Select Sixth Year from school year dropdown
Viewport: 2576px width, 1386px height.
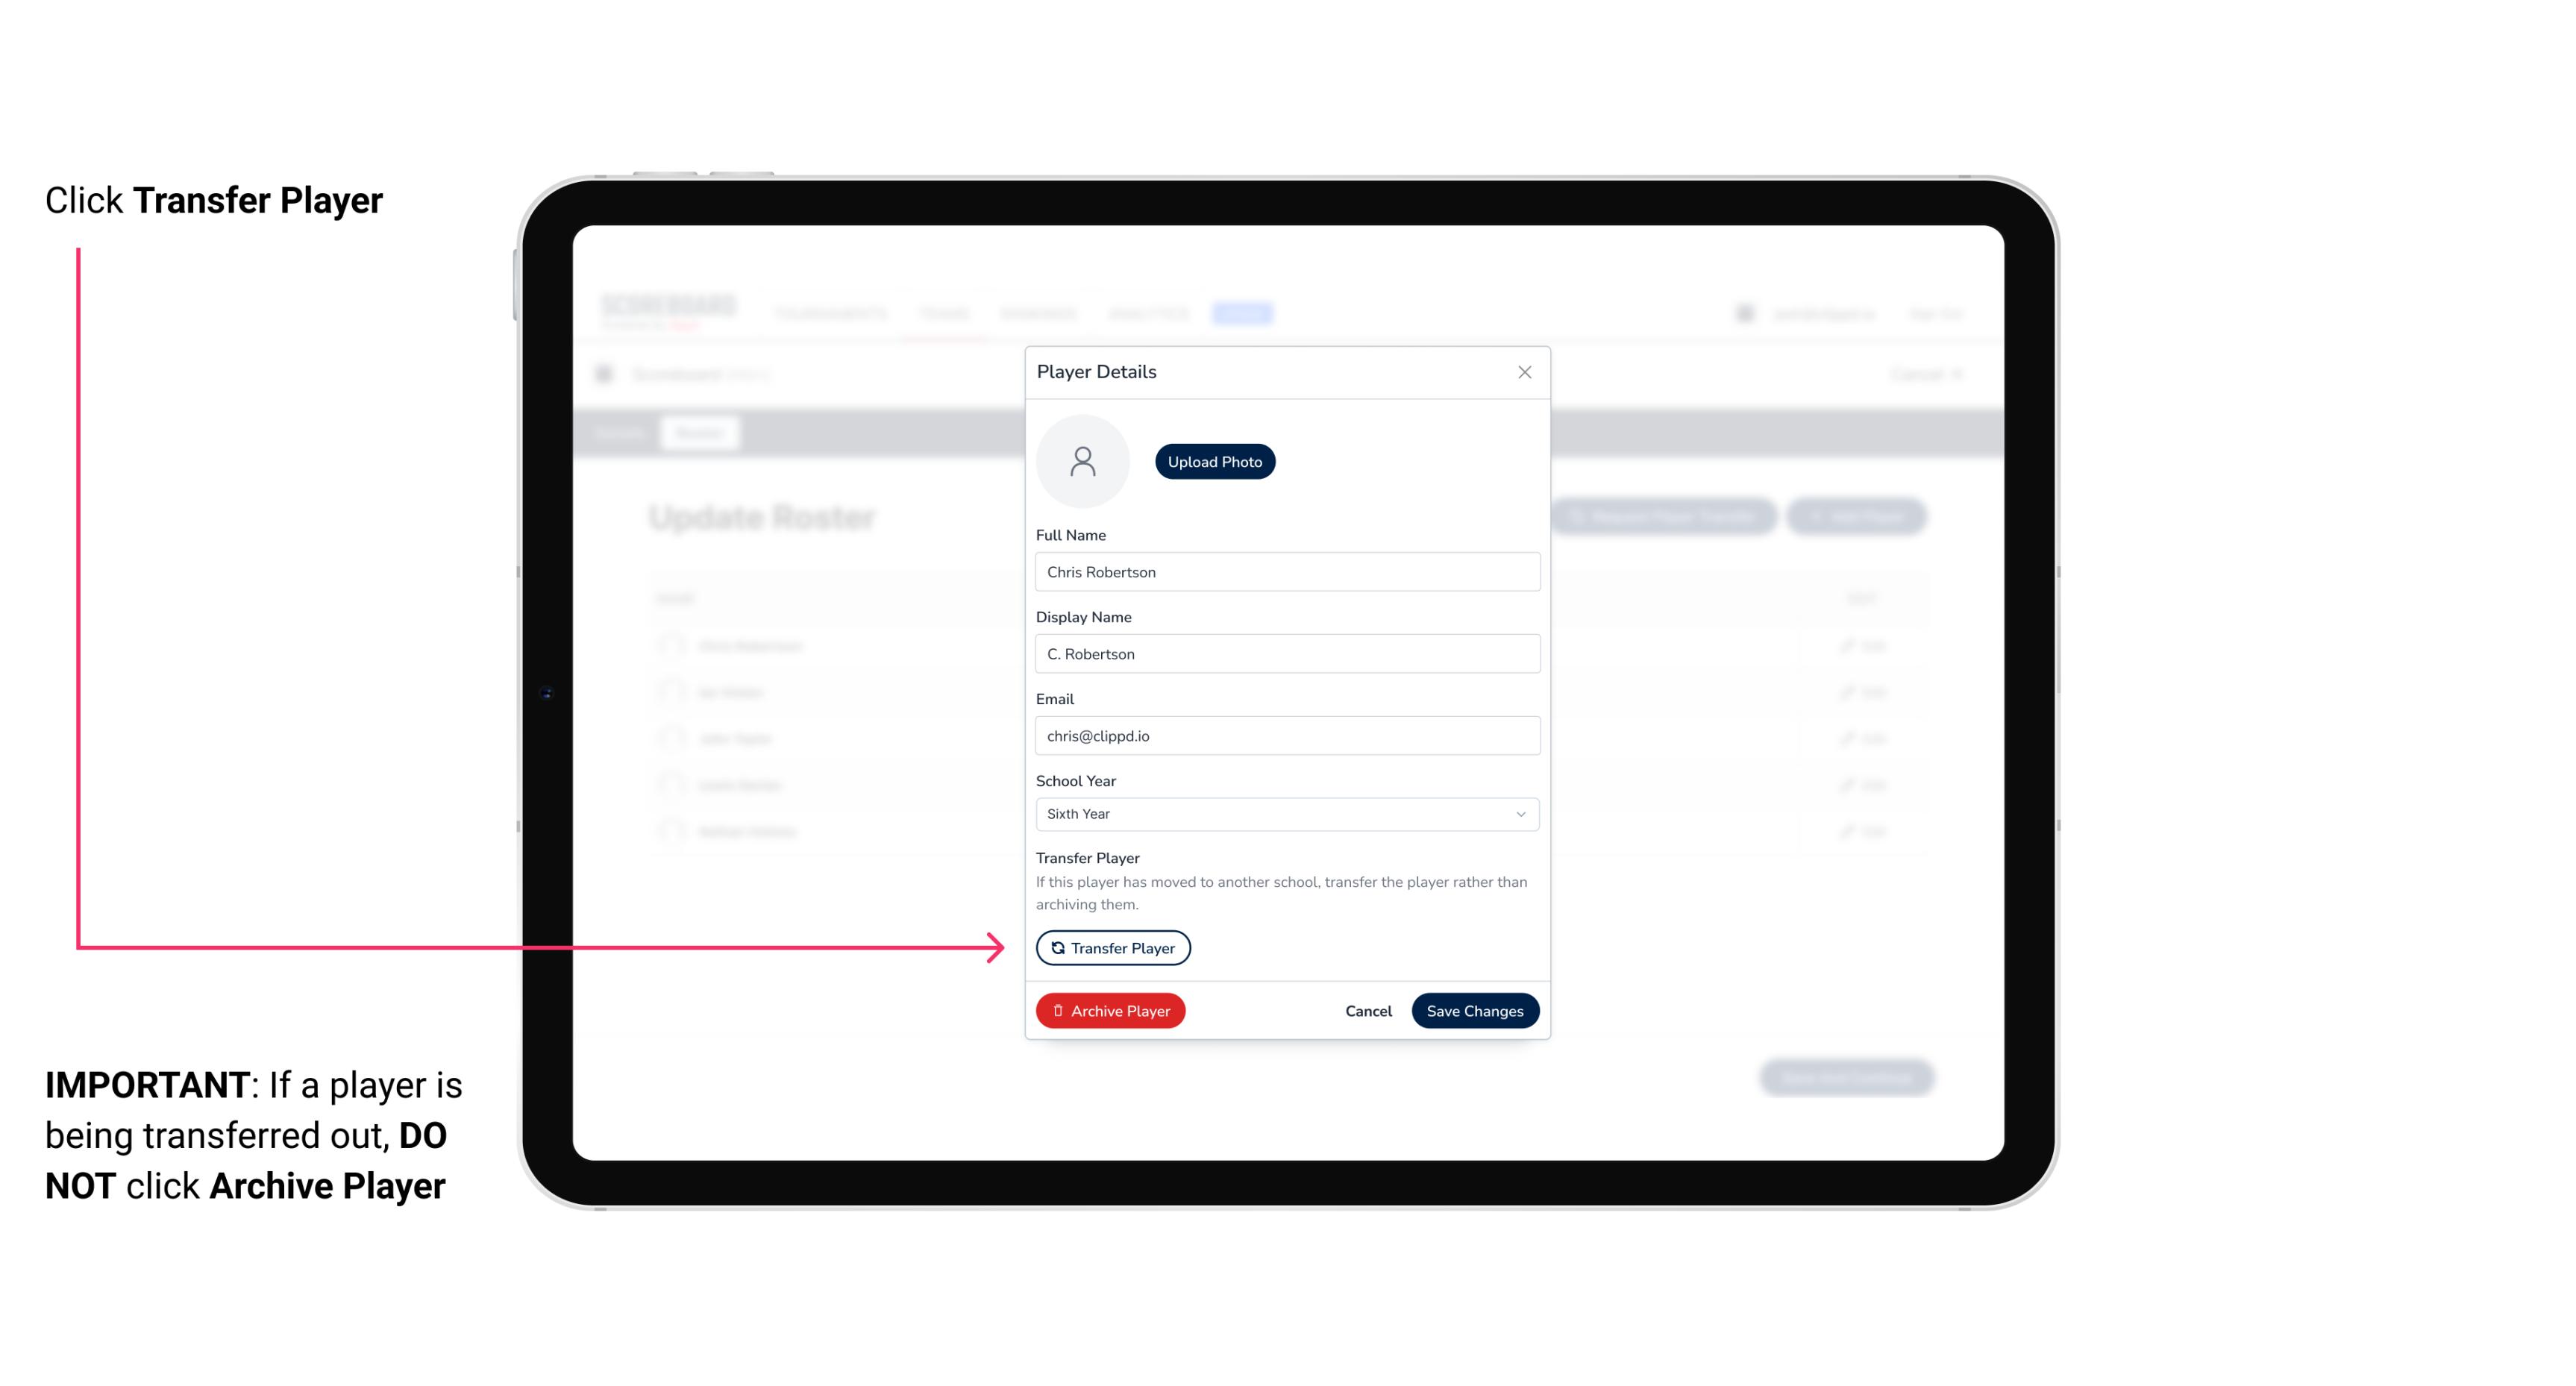point(1284,812)
